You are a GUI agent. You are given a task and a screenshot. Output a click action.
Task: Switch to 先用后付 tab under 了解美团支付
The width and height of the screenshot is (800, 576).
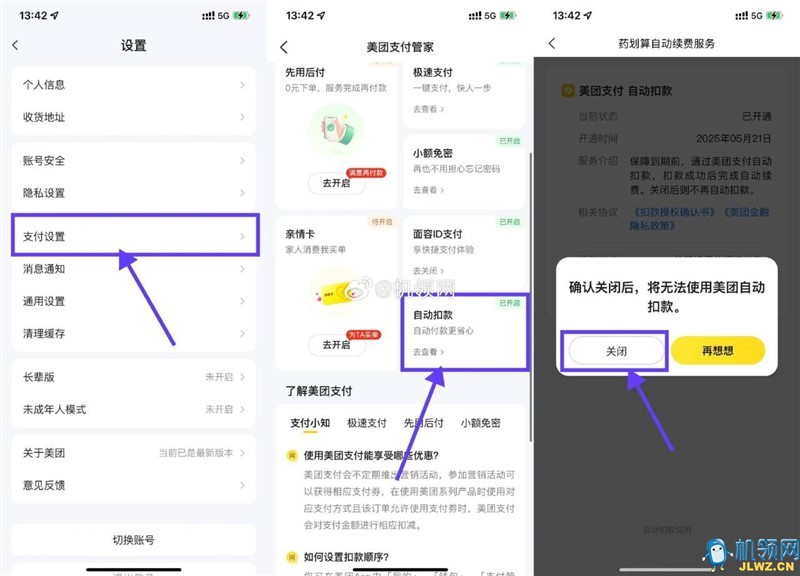423,423
